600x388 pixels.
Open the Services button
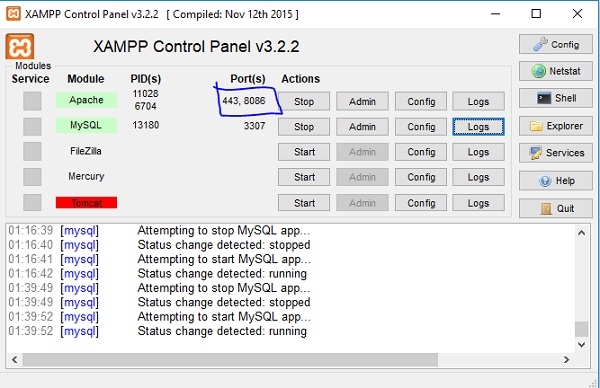(556, 153)
